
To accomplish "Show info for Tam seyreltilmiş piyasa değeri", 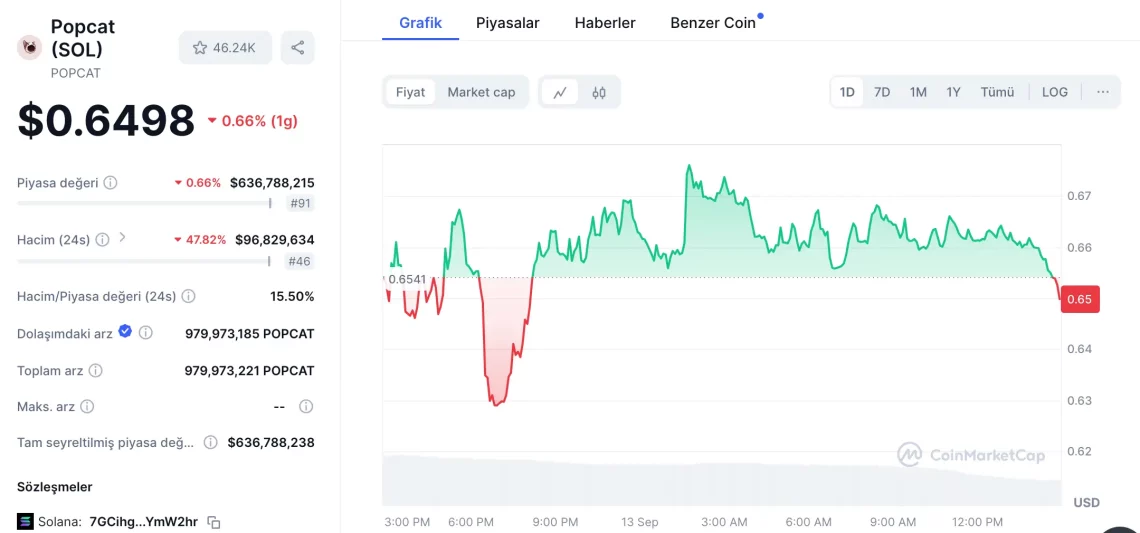I will (x=210, y=441).
